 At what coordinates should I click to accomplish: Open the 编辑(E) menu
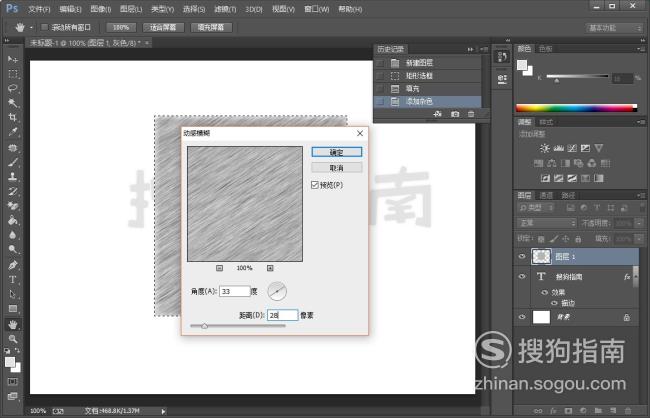coord(70,9)
